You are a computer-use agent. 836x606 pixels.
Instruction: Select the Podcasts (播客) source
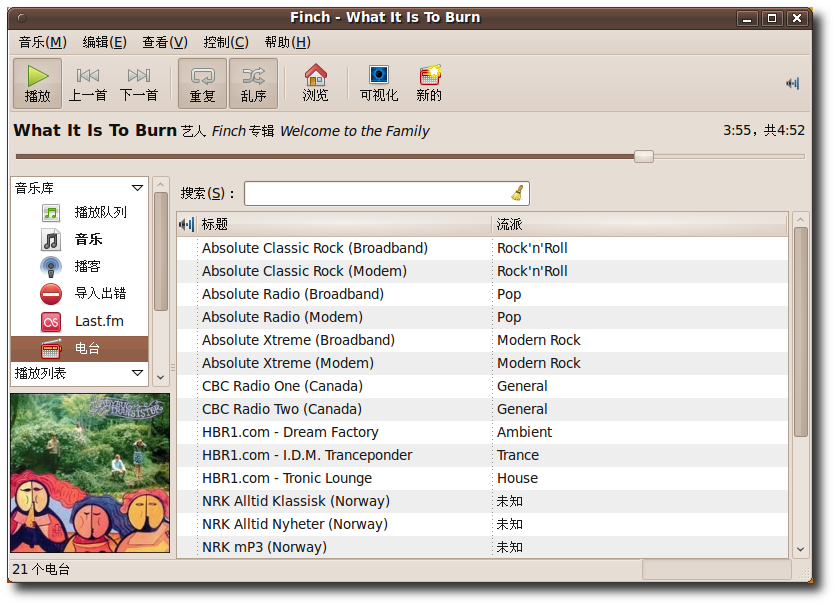[79, 266]
